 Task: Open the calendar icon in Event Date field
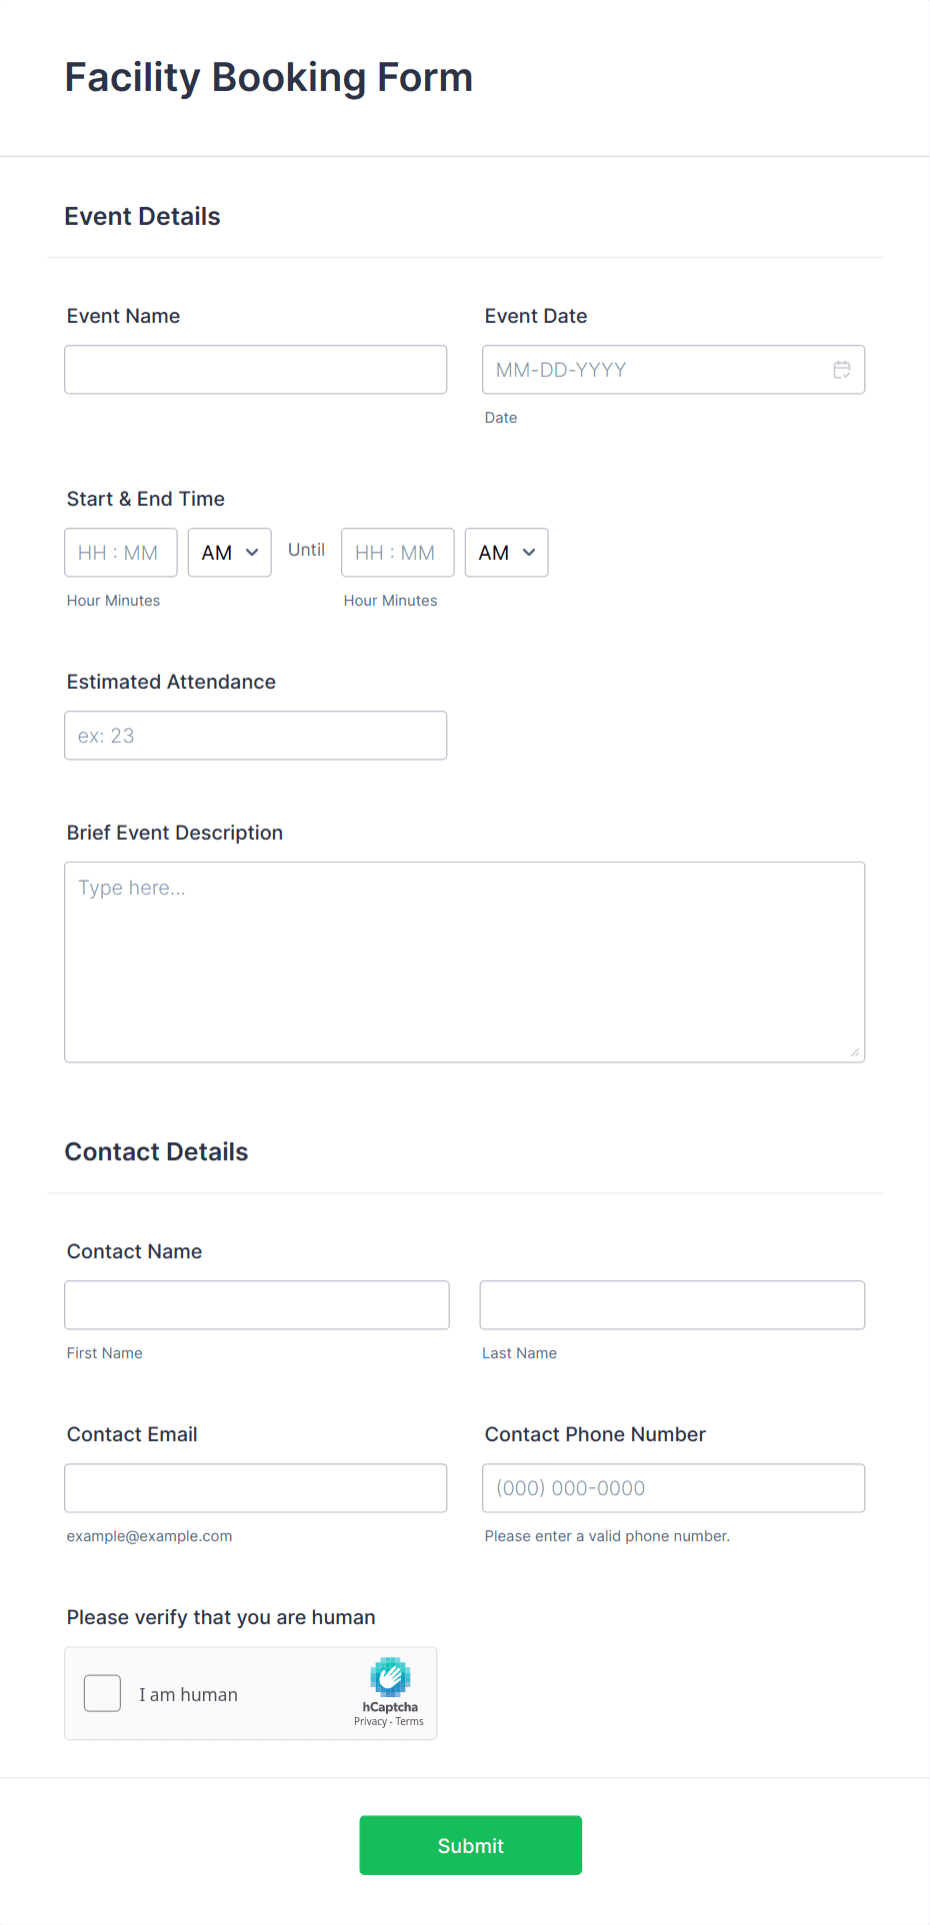tap(842, 369)
